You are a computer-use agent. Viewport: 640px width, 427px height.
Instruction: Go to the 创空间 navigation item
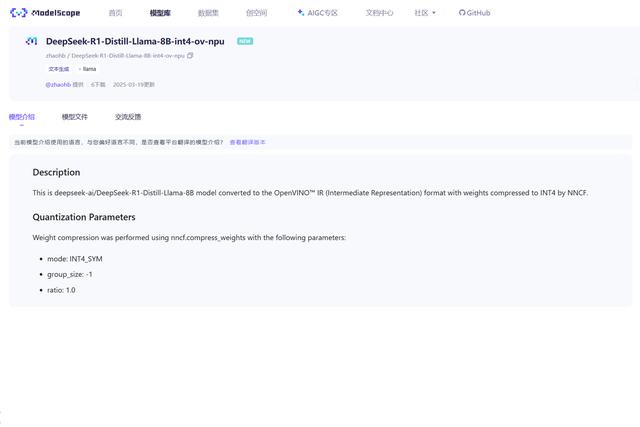coord(256,13)
